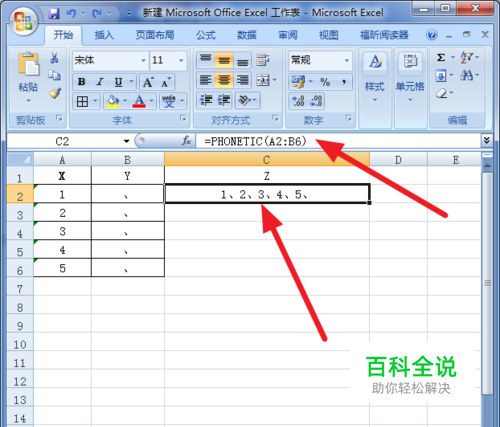
Task: Decrease the indent
Action: (206, 100)
